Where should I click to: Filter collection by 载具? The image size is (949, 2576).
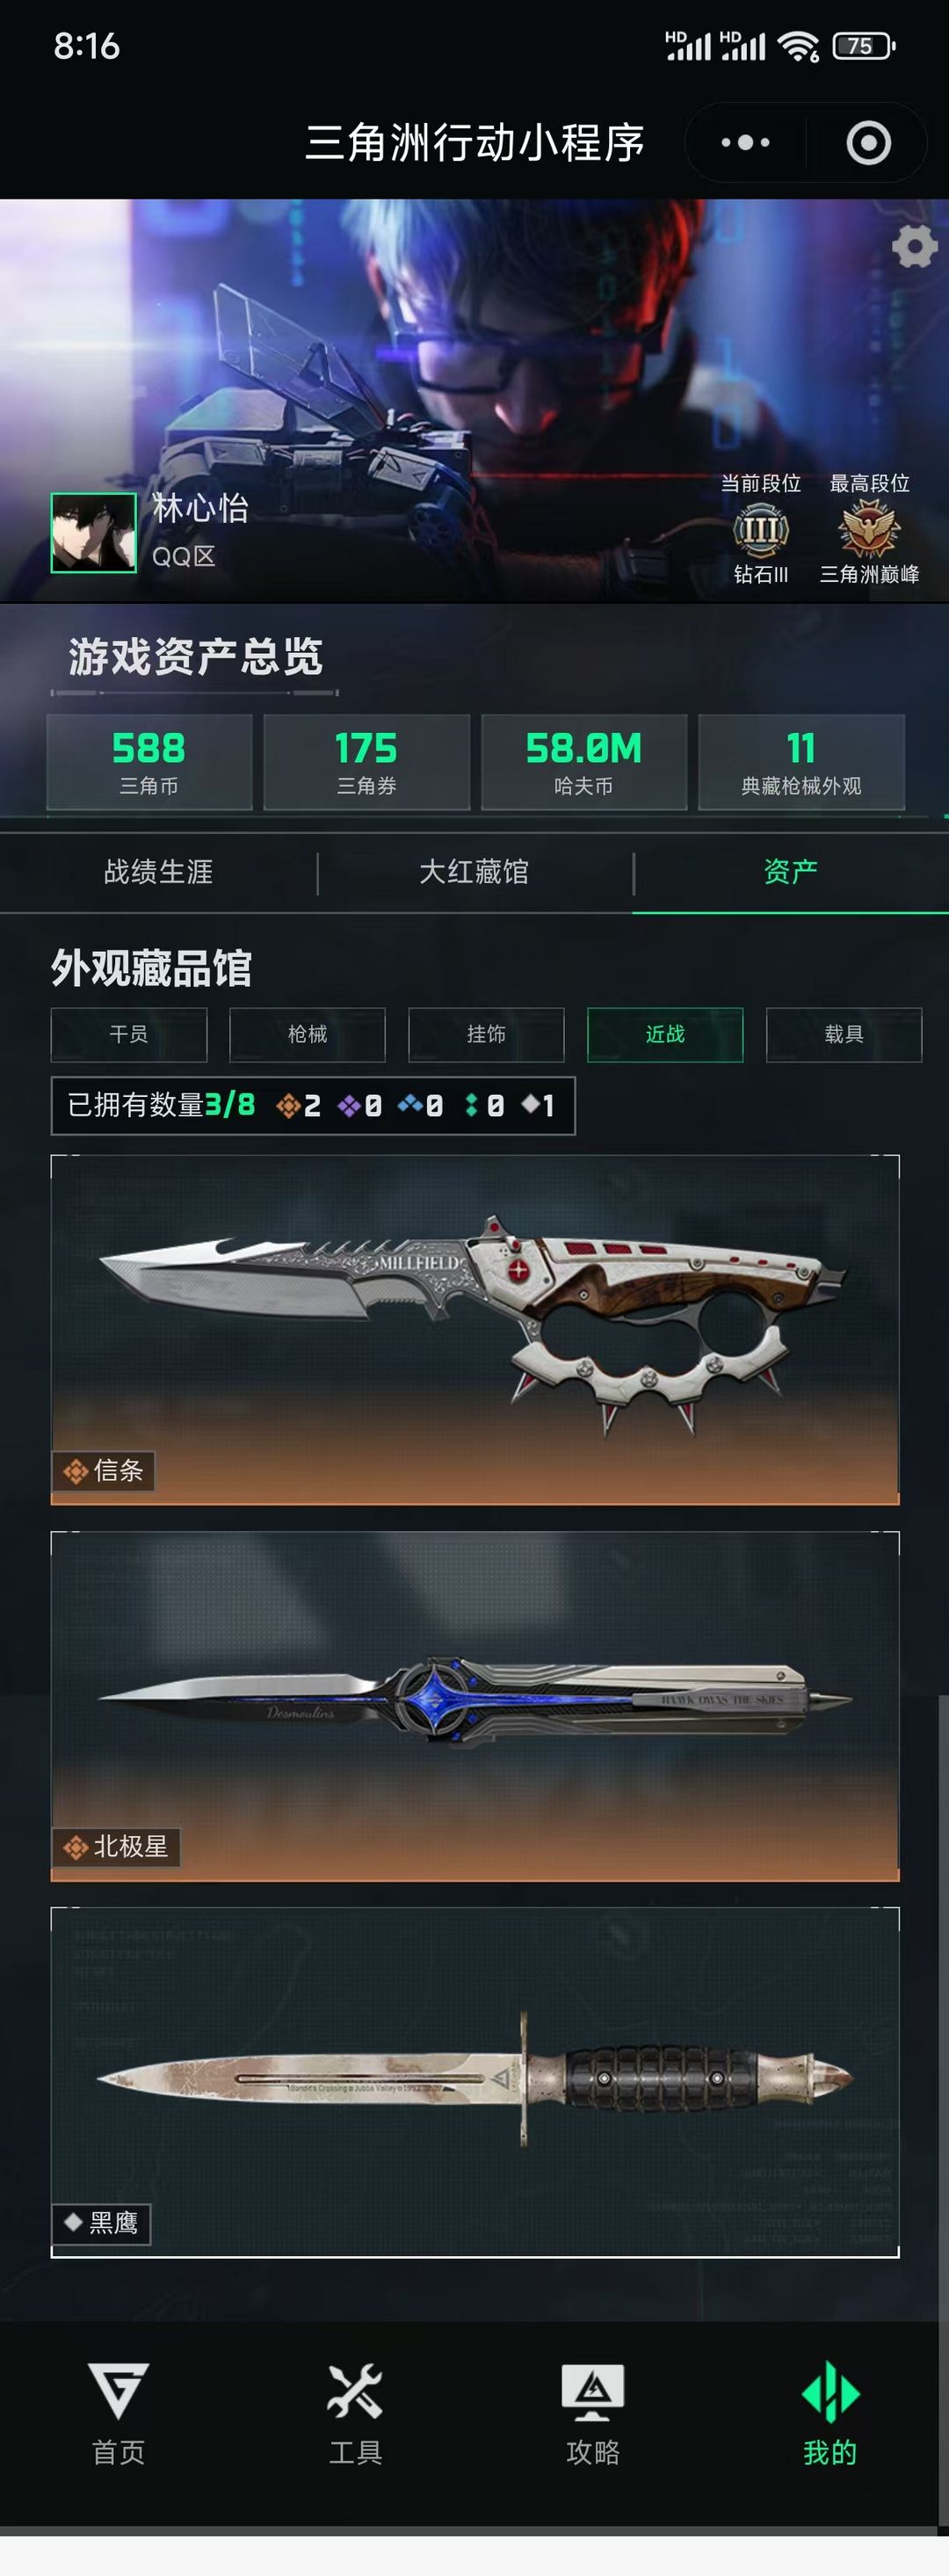pos(844,1034)
